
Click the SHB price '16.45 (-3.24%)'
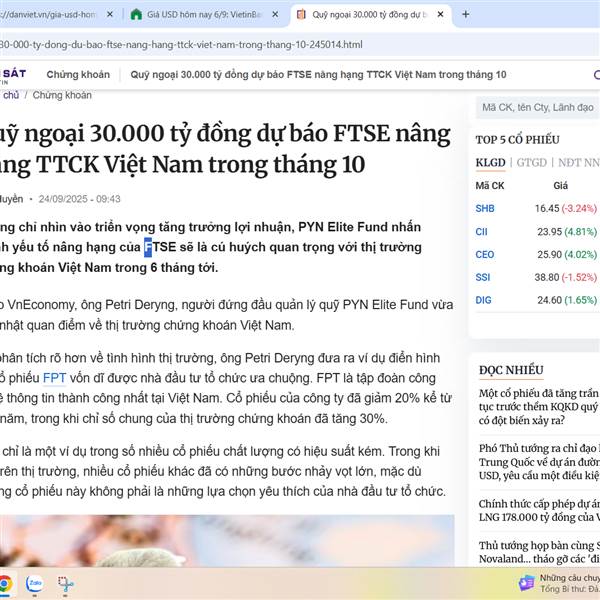566,209
